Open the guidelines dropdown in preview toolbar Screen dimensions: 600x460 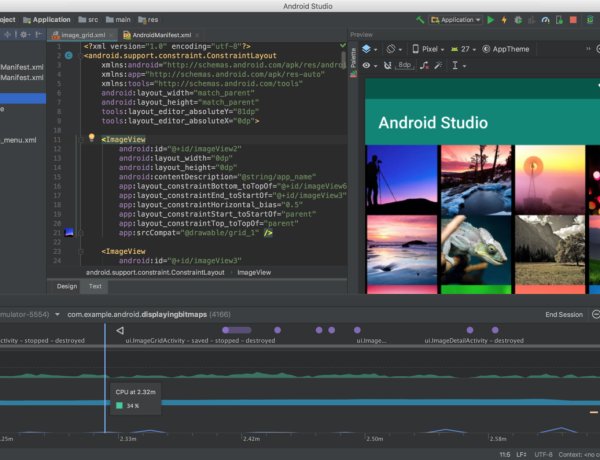coord(459,65)
